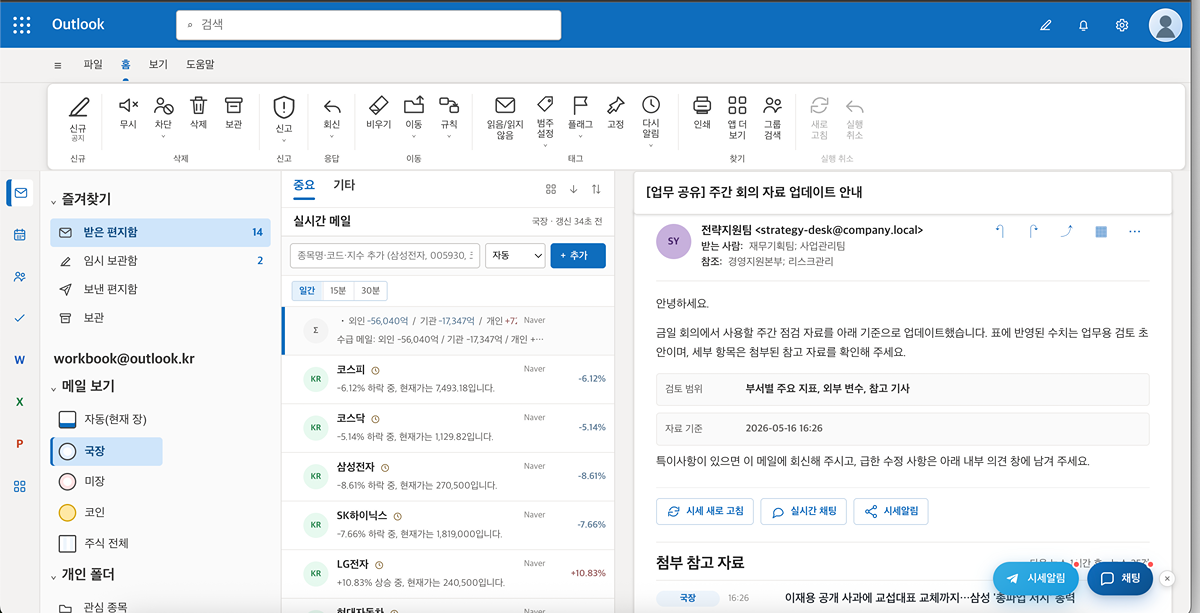Image resolution: width=1200 pixels, height=613 pixels.
Task: Open the notifications bell
Action: 1083,25
